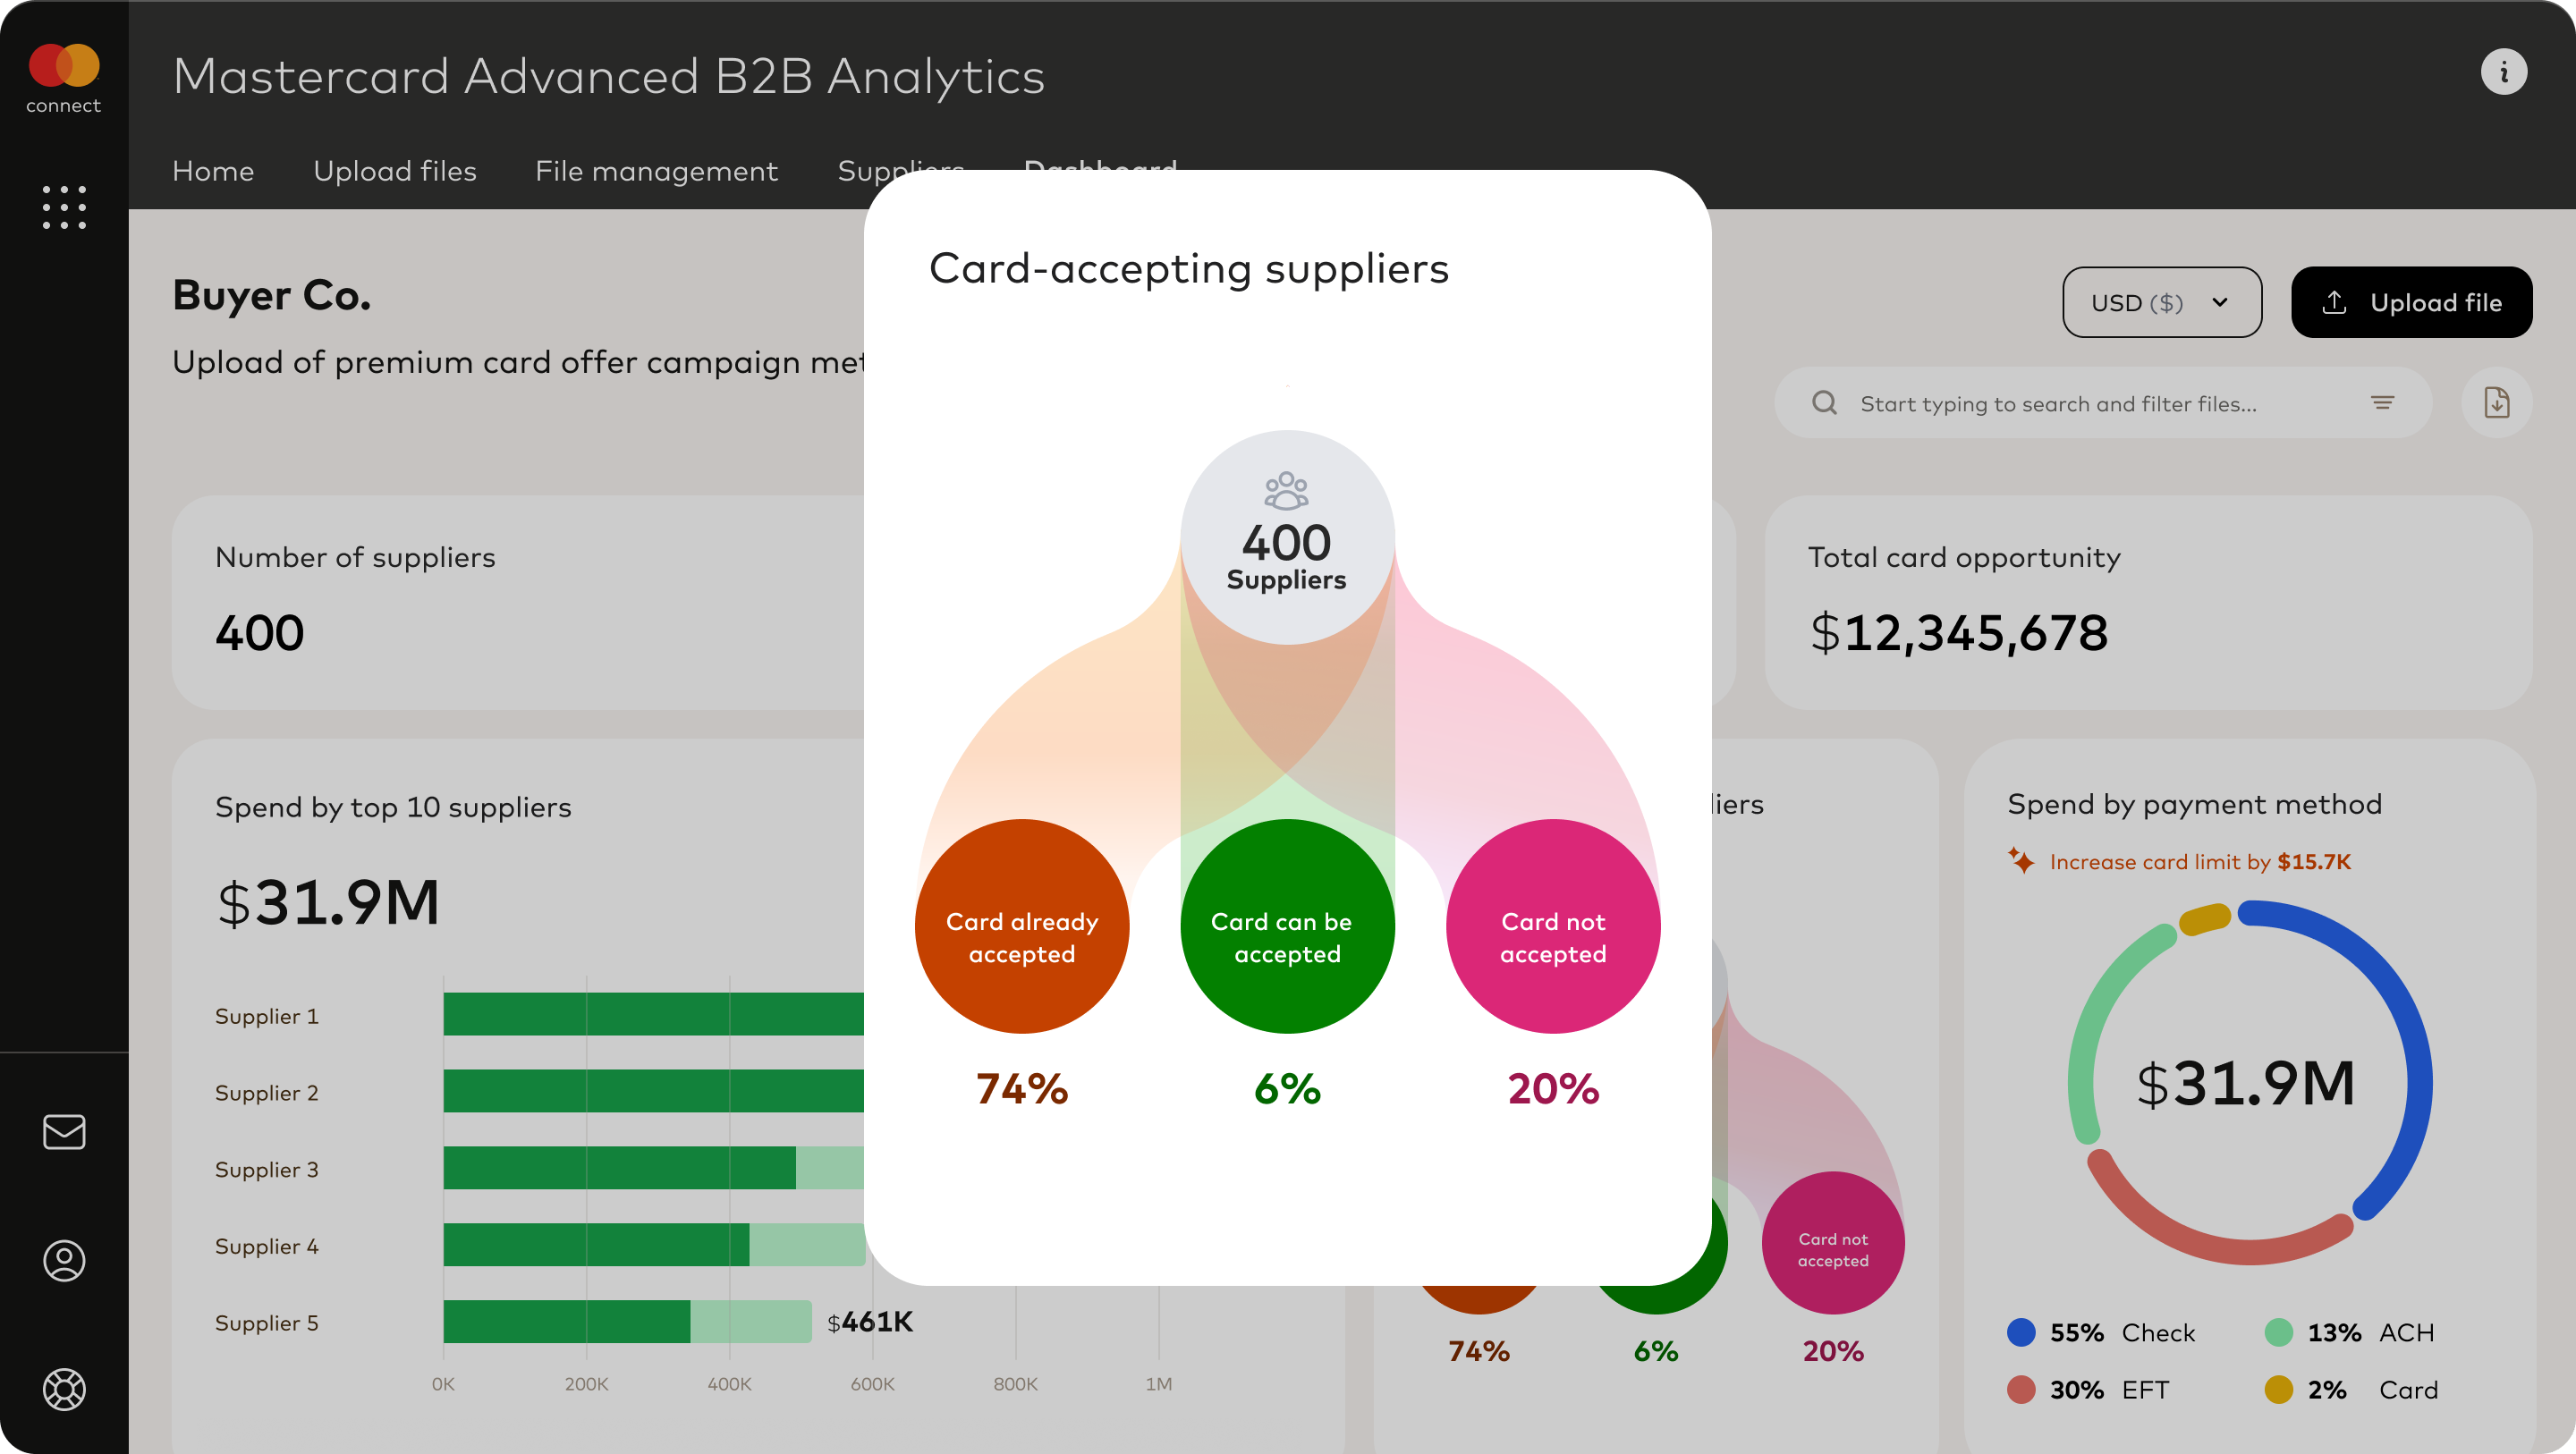Viewport: 2576px width, 1454px height.
Task: Click the 400 Suppliers circle
Action: [1287, 537]
